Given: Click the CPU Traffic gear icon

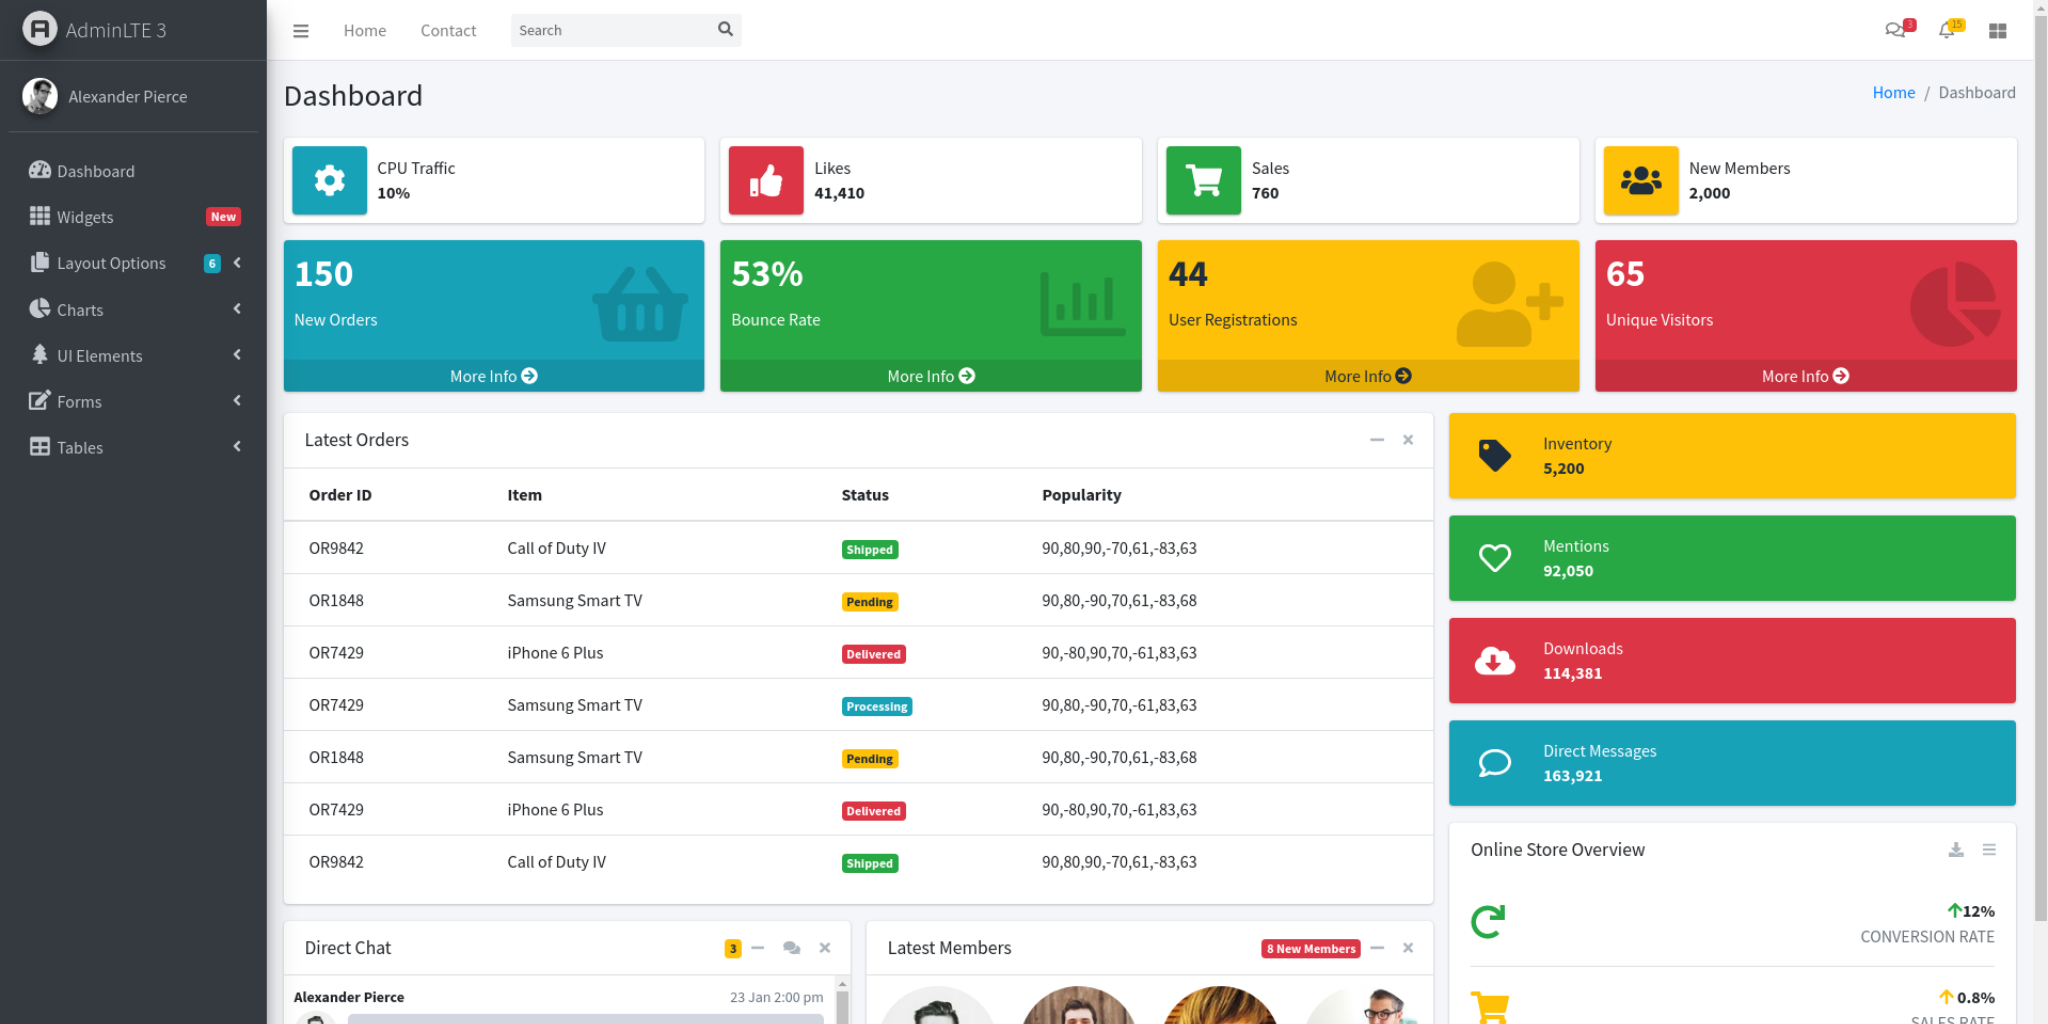Looking at the screenshot, I should tap(329, 181).
